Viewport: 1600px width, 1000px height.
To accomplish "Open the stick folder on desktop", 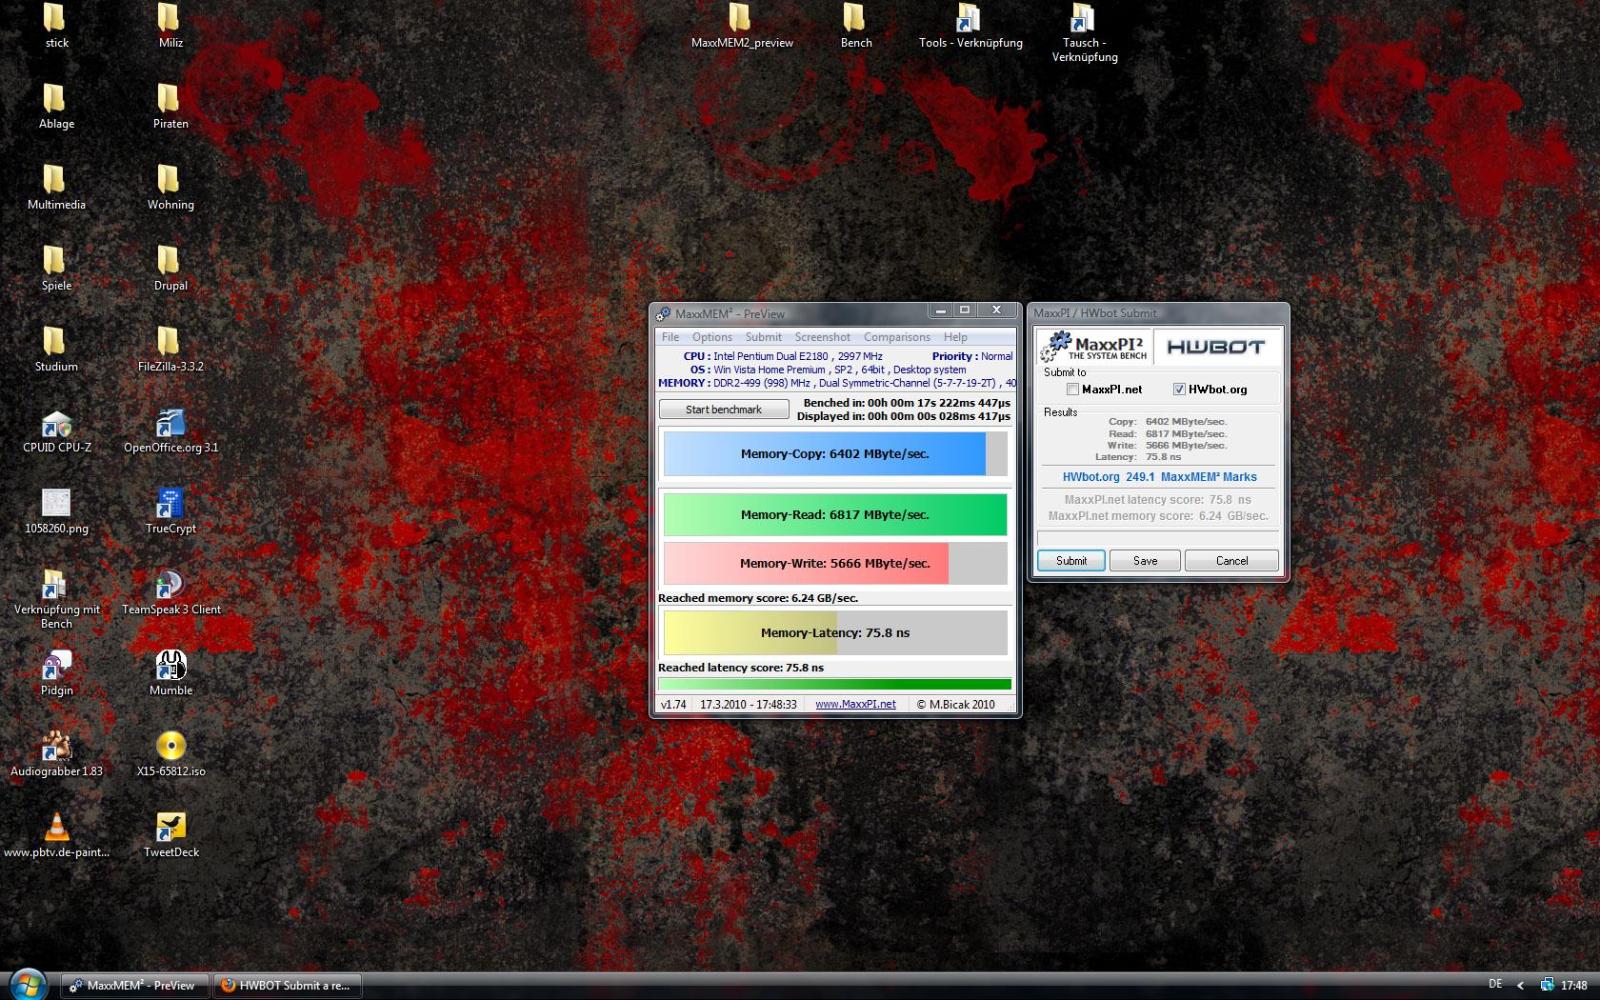I will 56,25.
